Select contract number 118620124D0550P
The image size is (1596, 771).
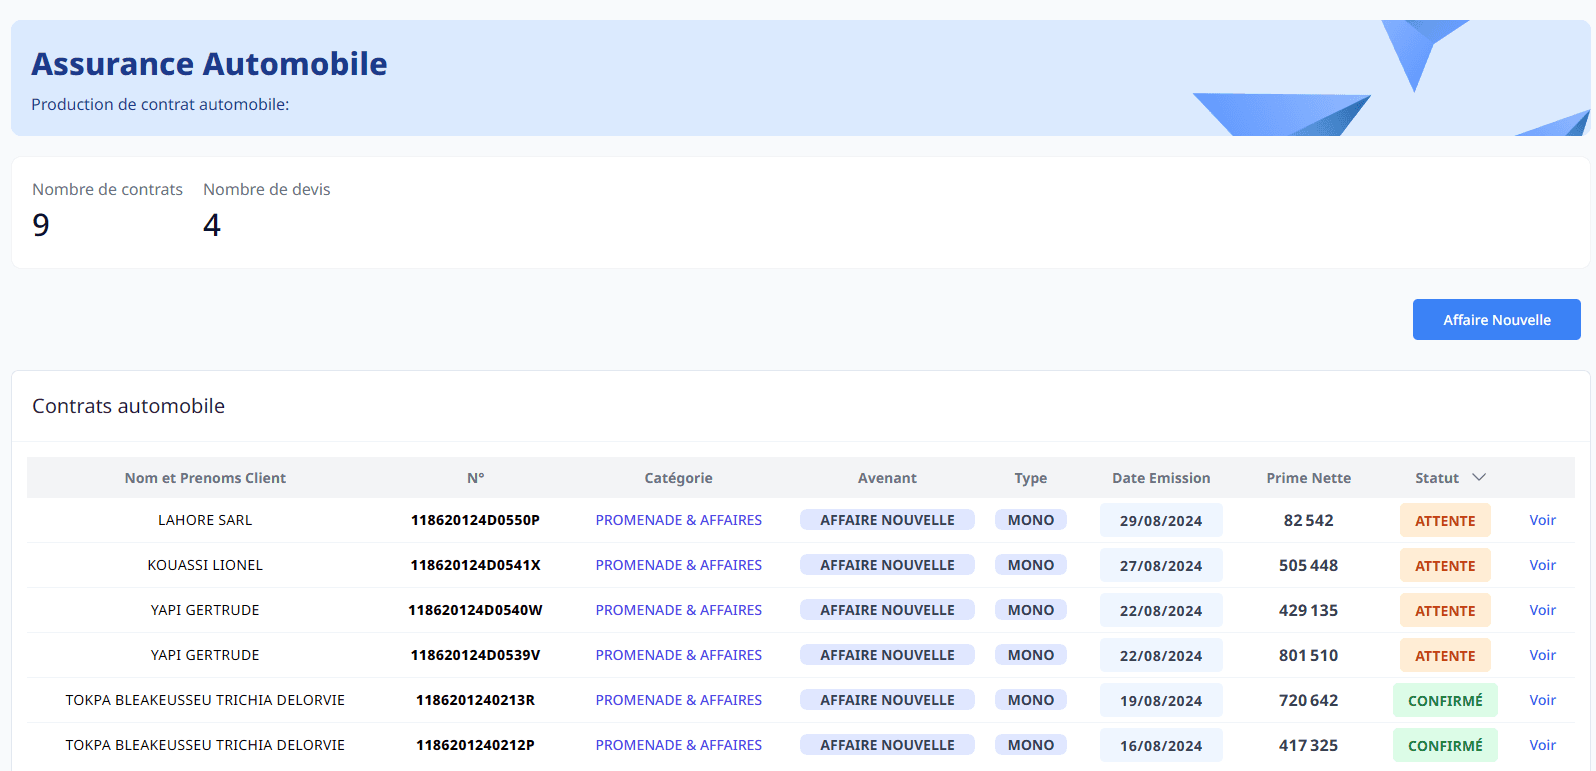(475, 520)
